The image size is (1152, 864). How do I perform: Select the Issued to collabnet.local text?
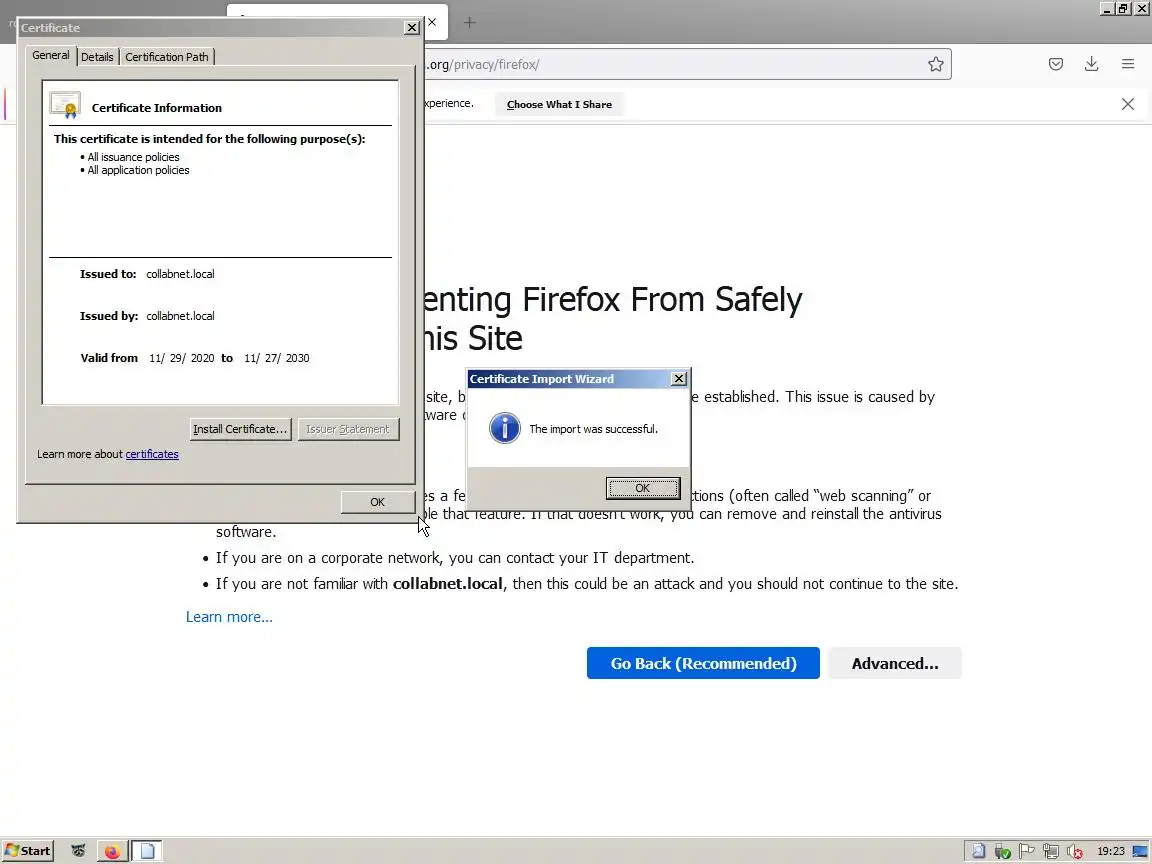pyautogui.click(x=180, y=274)
